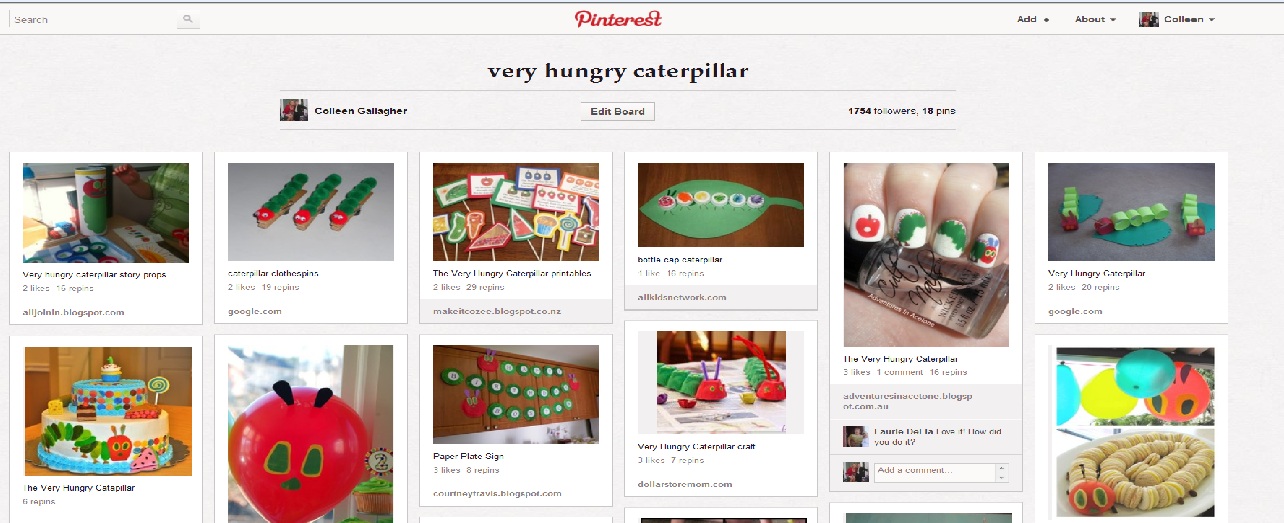Click Laurie's commenter avatar on nail pin
1284x523 pixels.
[855, 437]
